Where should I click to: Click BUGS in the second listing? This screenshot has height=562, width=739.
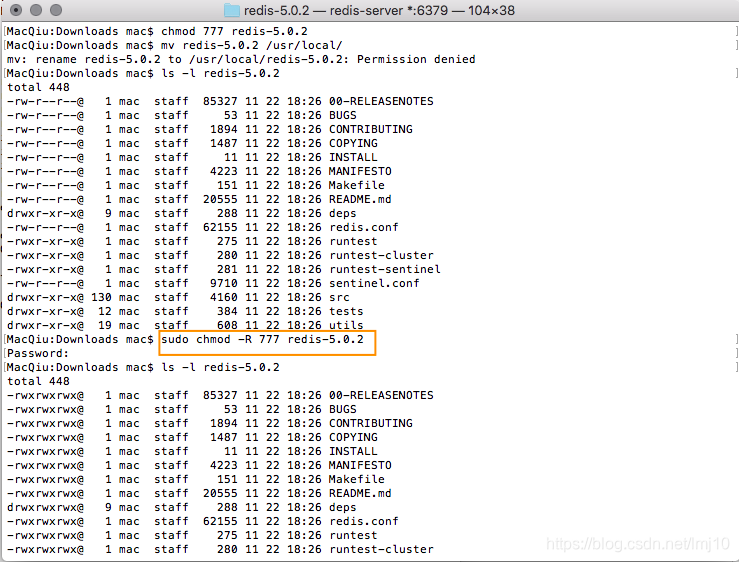click(343, 410)
